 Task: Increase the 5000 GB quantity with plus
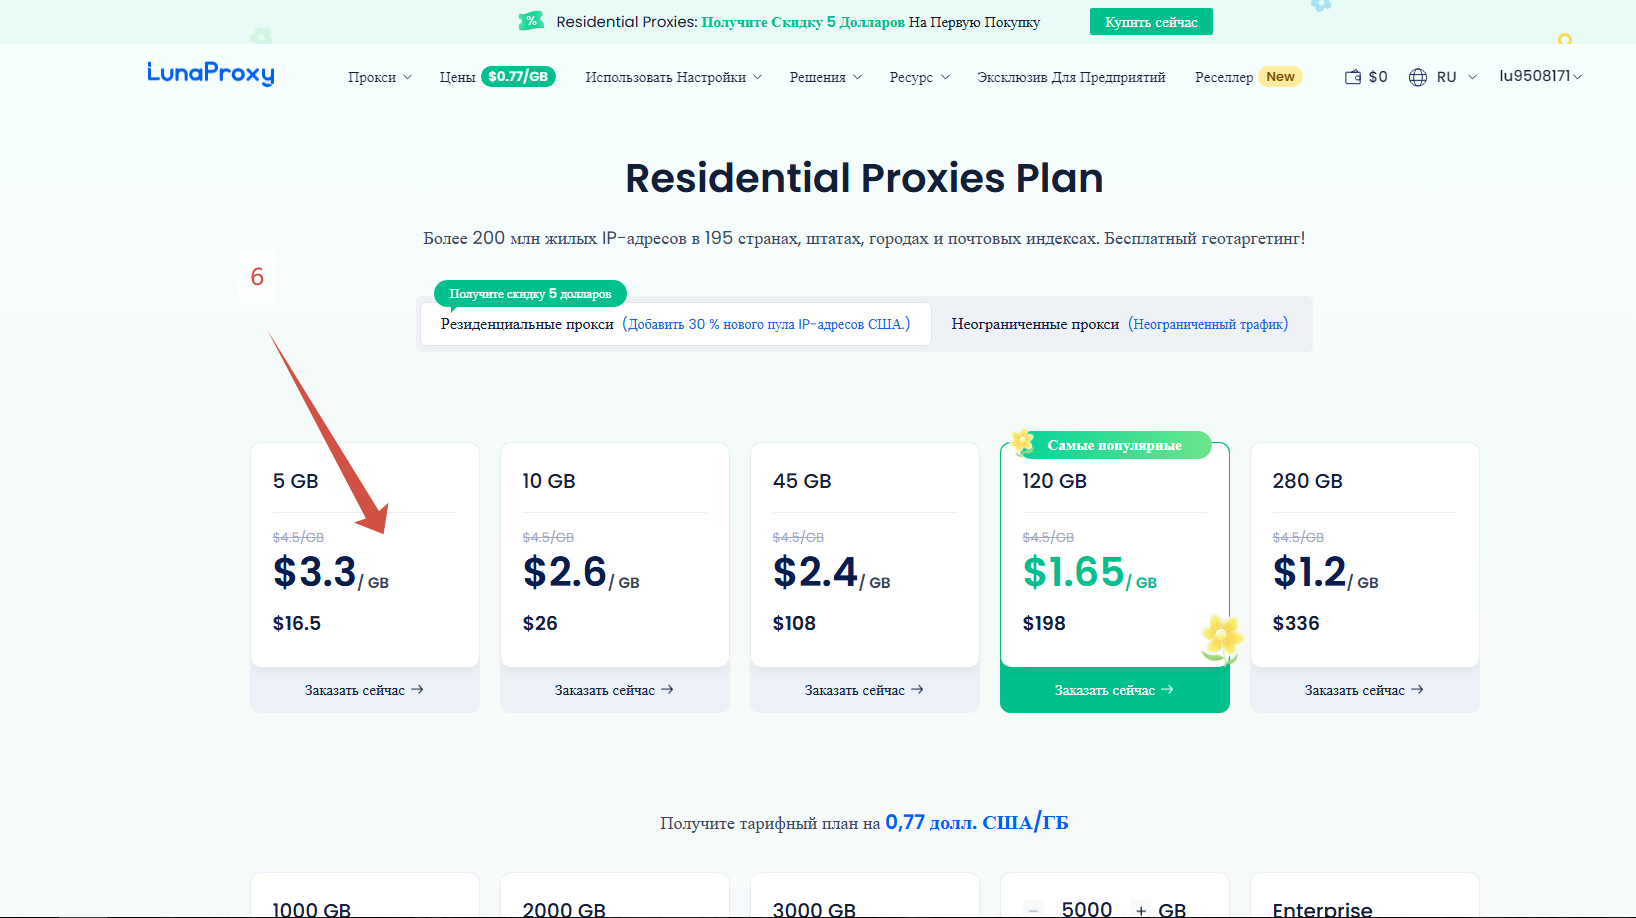[1141, 909]
